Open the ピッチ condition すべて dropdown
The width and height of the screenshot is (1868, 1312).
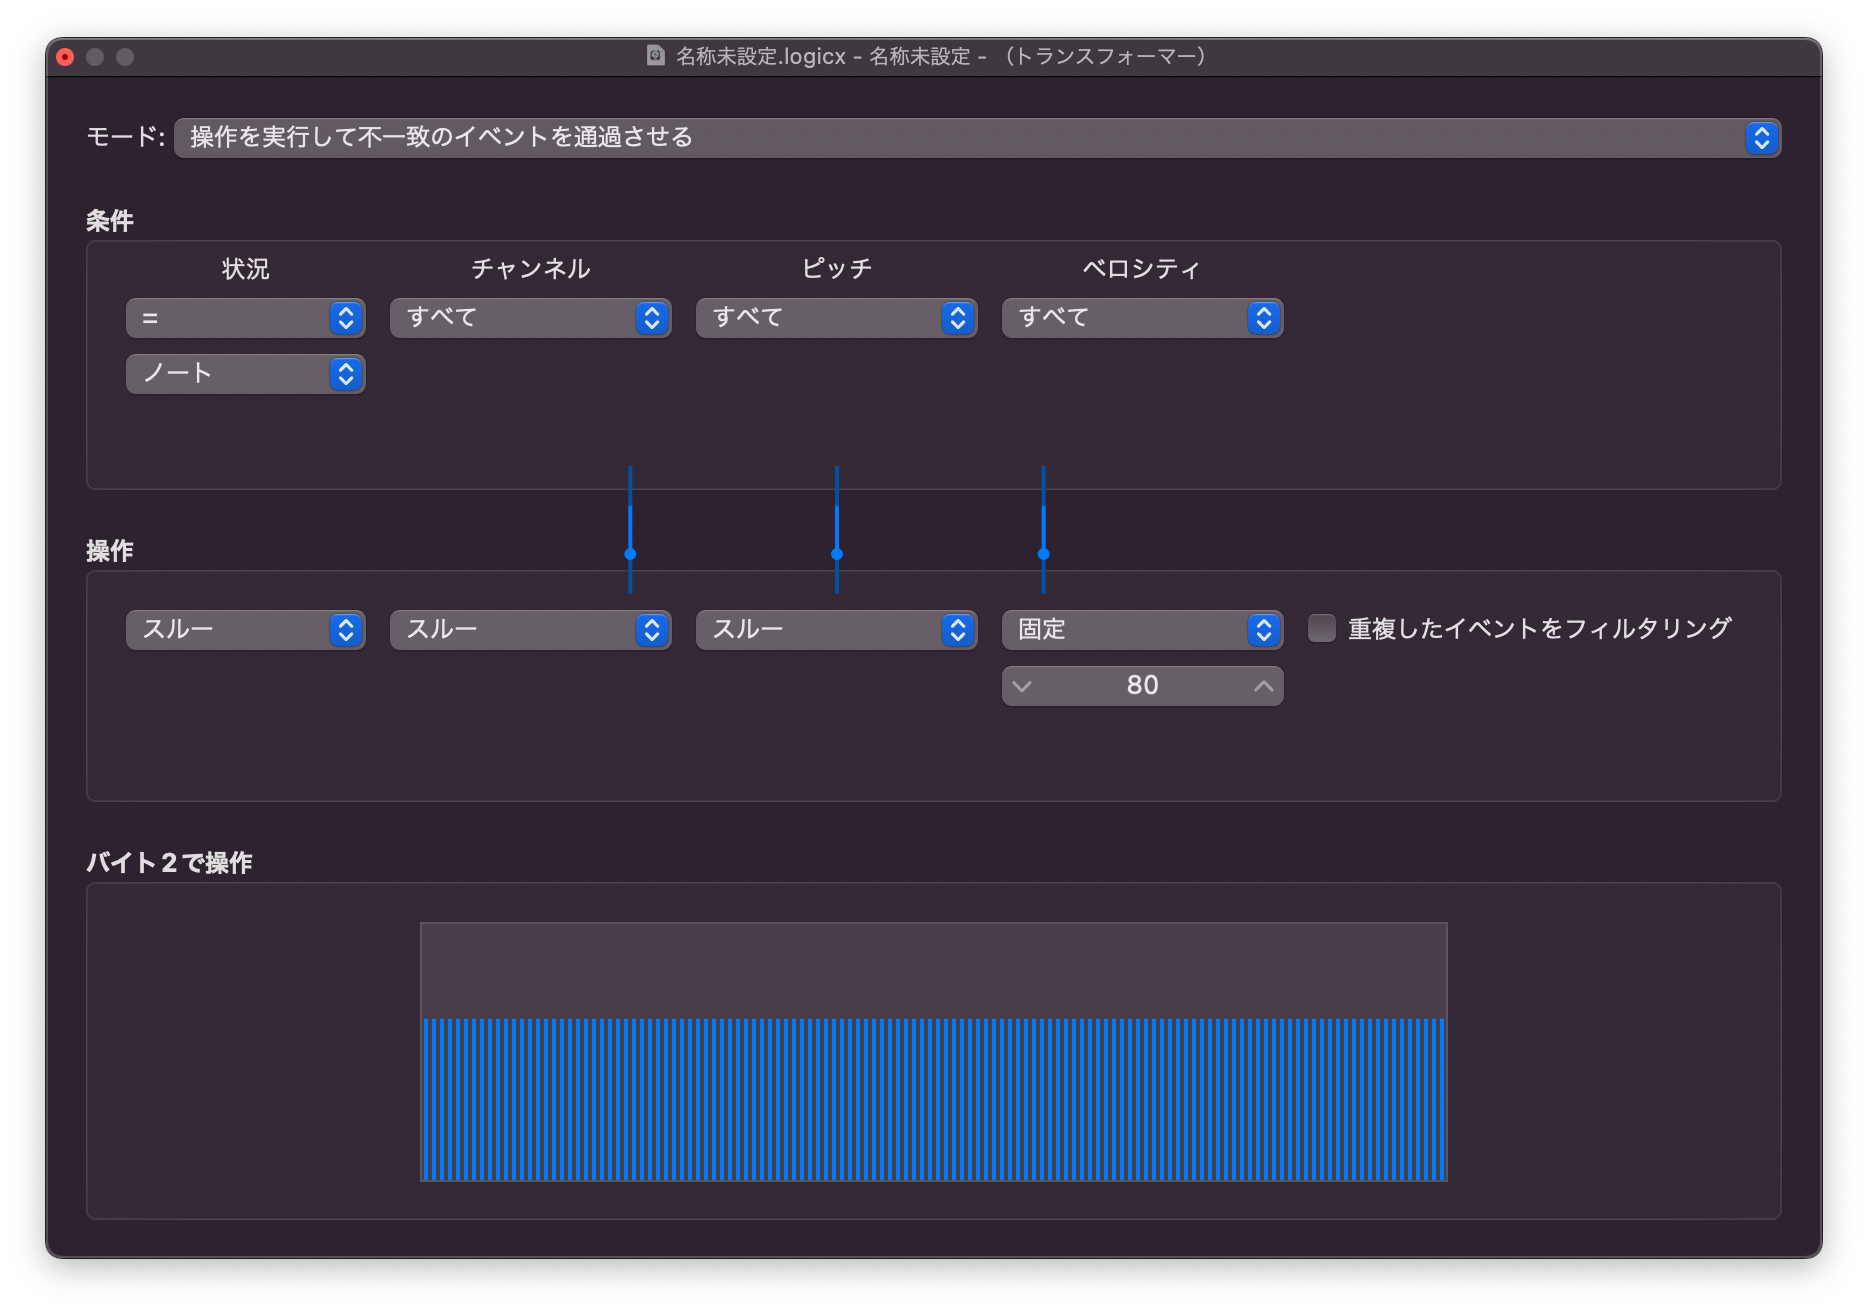click(836, 318)
